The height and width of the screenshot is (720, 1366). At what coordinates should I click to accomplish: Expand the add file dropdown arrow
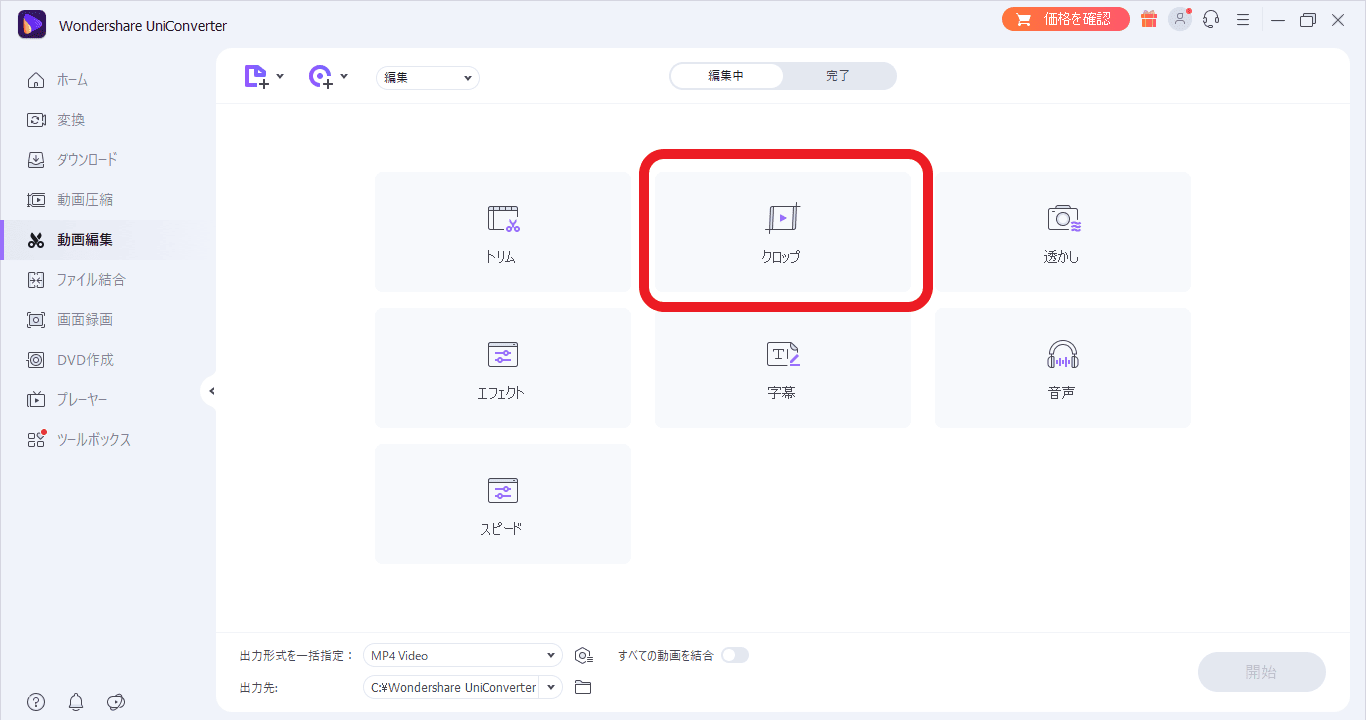280,76
